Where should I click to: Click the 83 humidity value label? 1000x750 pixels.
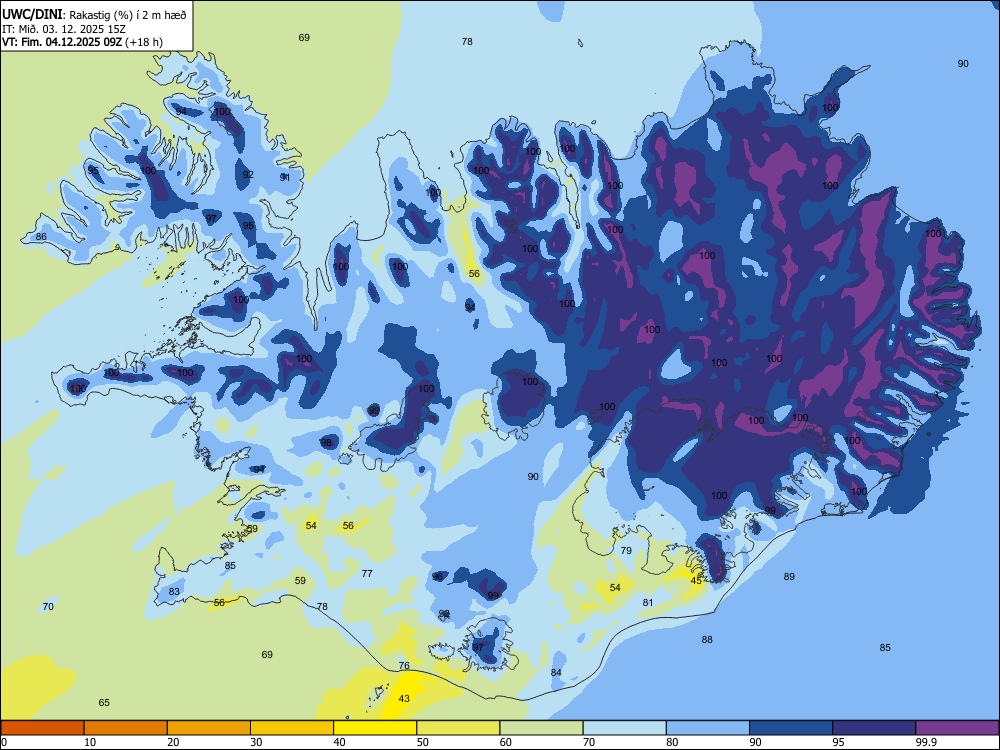pos(174,592)
